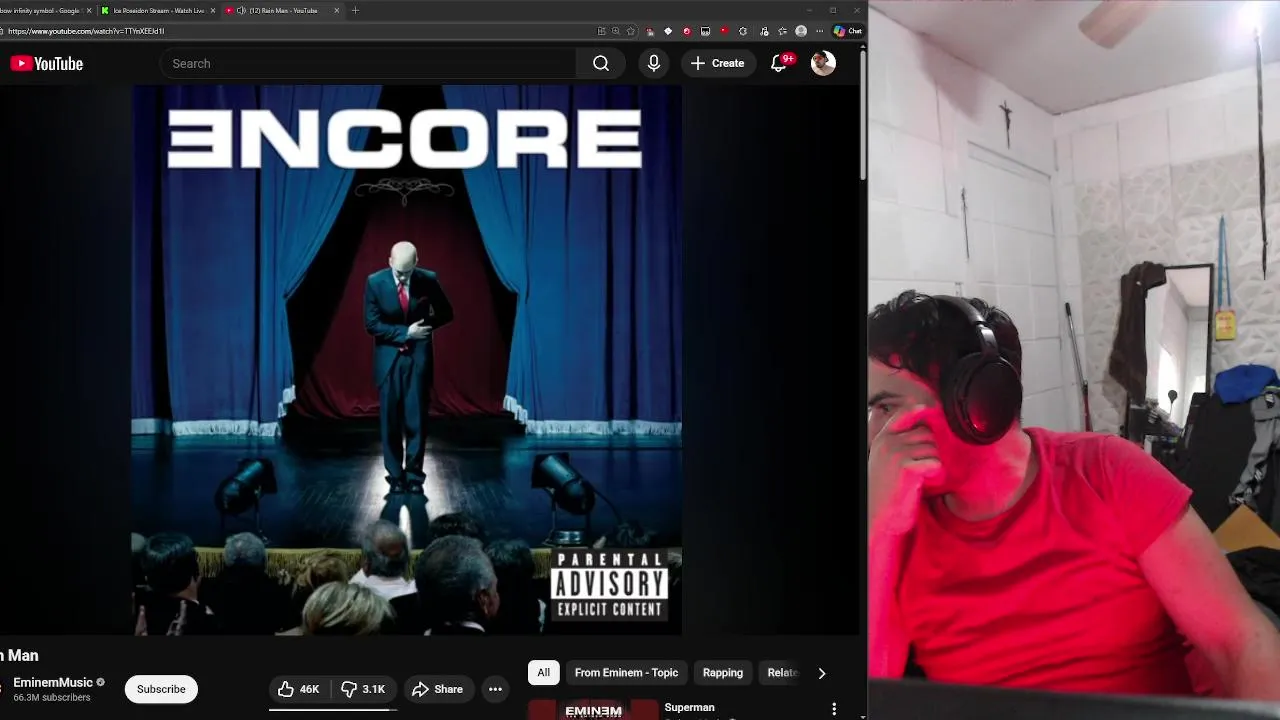Add this page to favorites star
Screen dimensions: 1280x720
[631, 31]
